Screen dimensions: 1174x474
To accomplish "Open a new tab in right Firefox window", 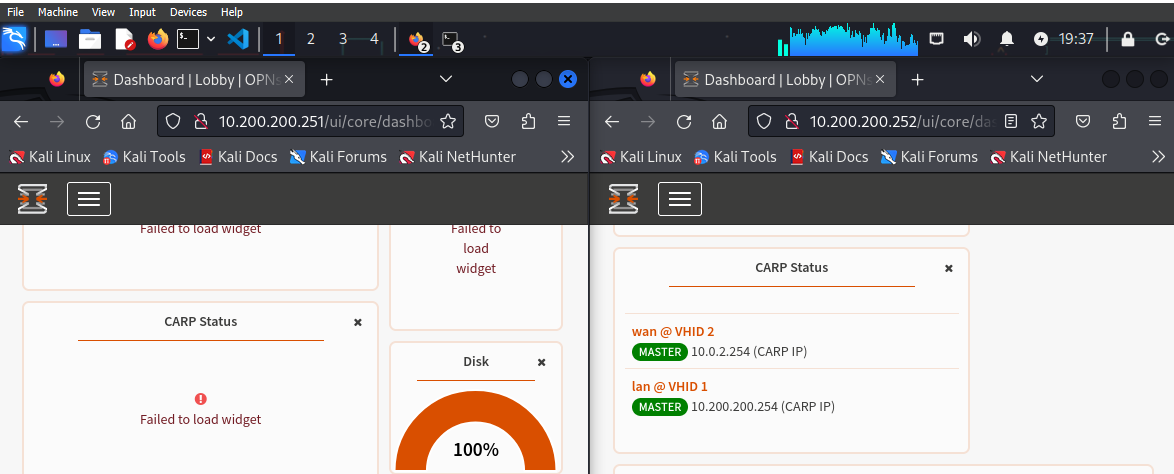I will pos(917,79).
